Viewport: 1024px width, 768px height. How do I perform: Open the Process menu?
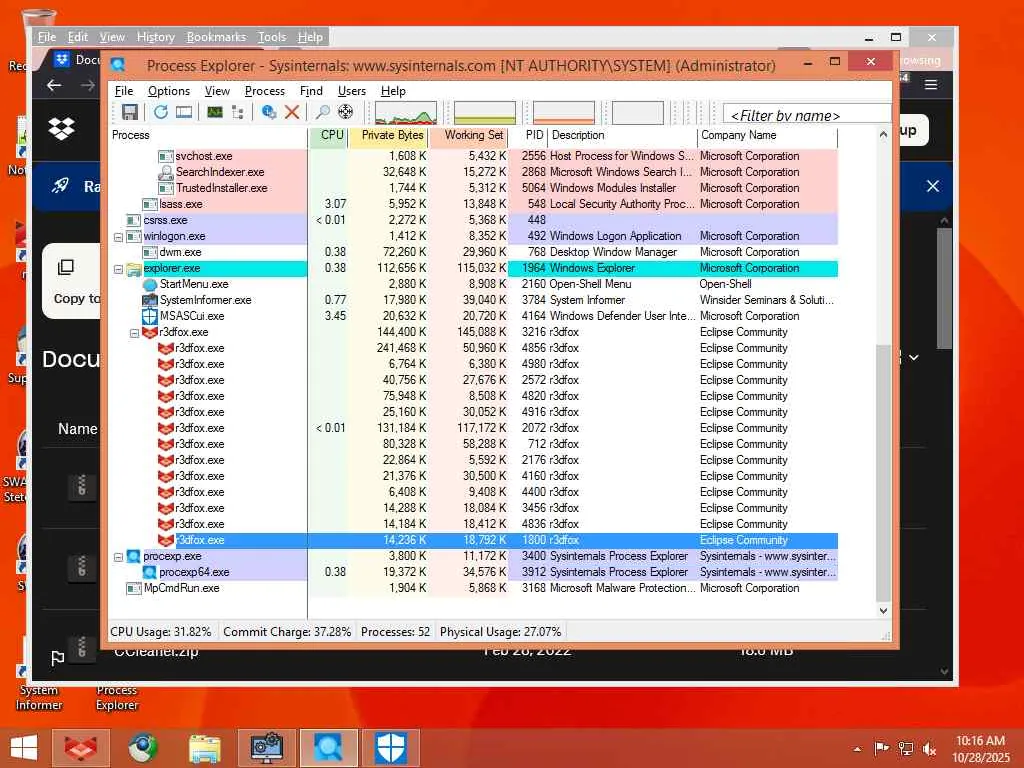point(264,91)
